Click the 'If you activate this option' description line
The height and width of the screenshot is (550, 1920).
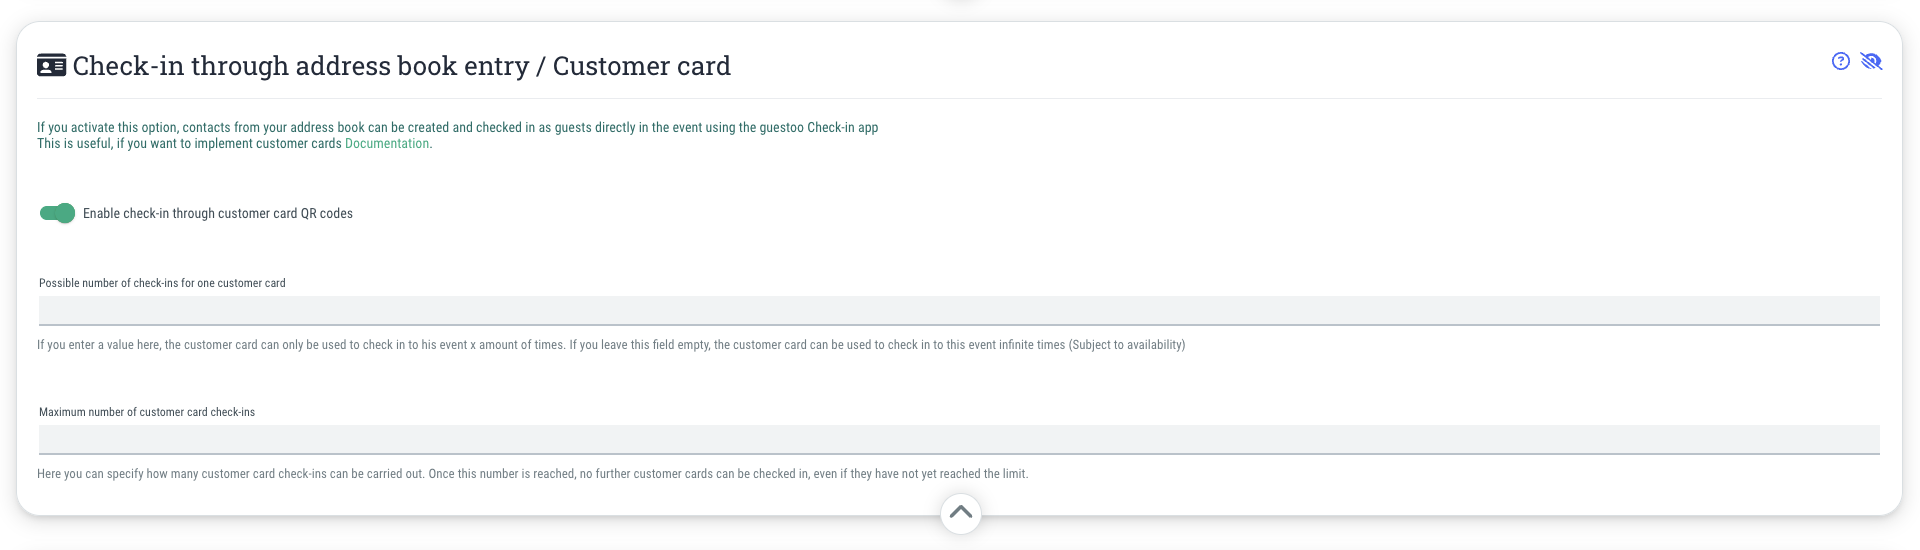[x=350, y=128]
